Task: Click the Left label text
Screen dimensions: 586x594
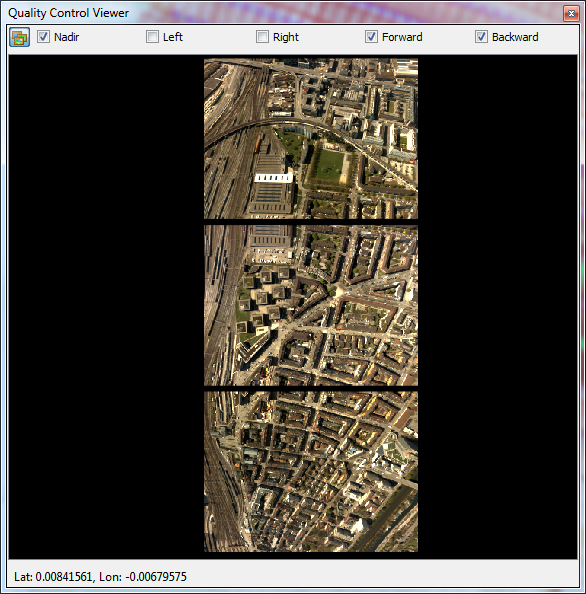Action: pyautogui.click(x=173, y=37)
